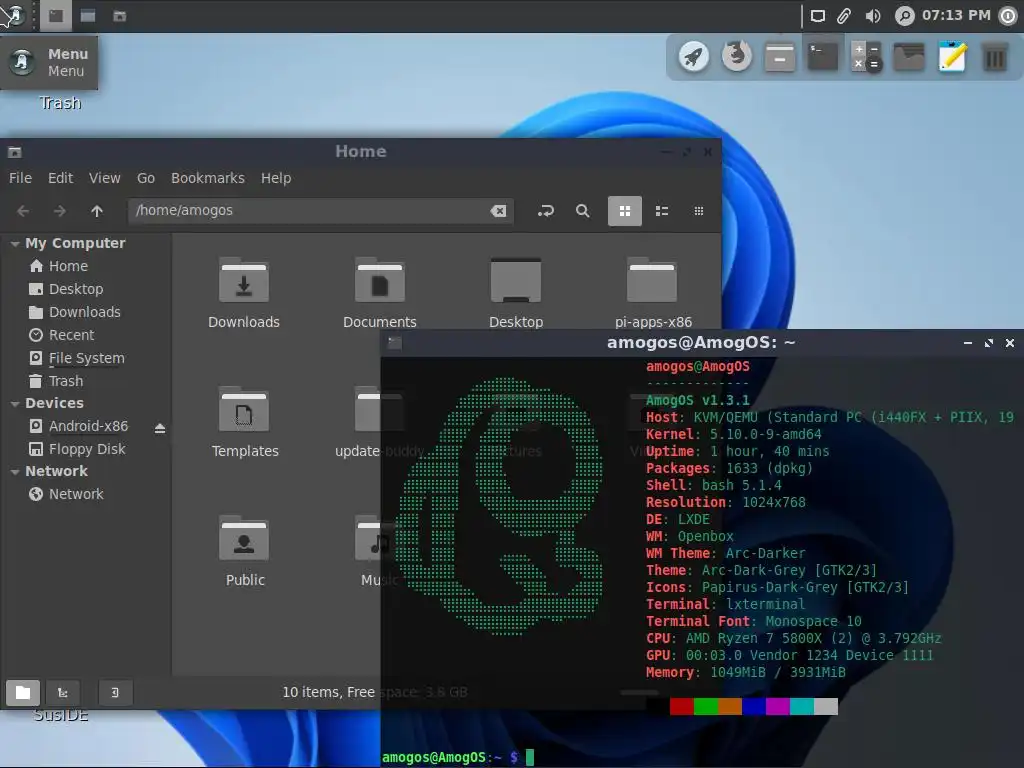Show places in the sidebar via status bar

pos(23,692)
